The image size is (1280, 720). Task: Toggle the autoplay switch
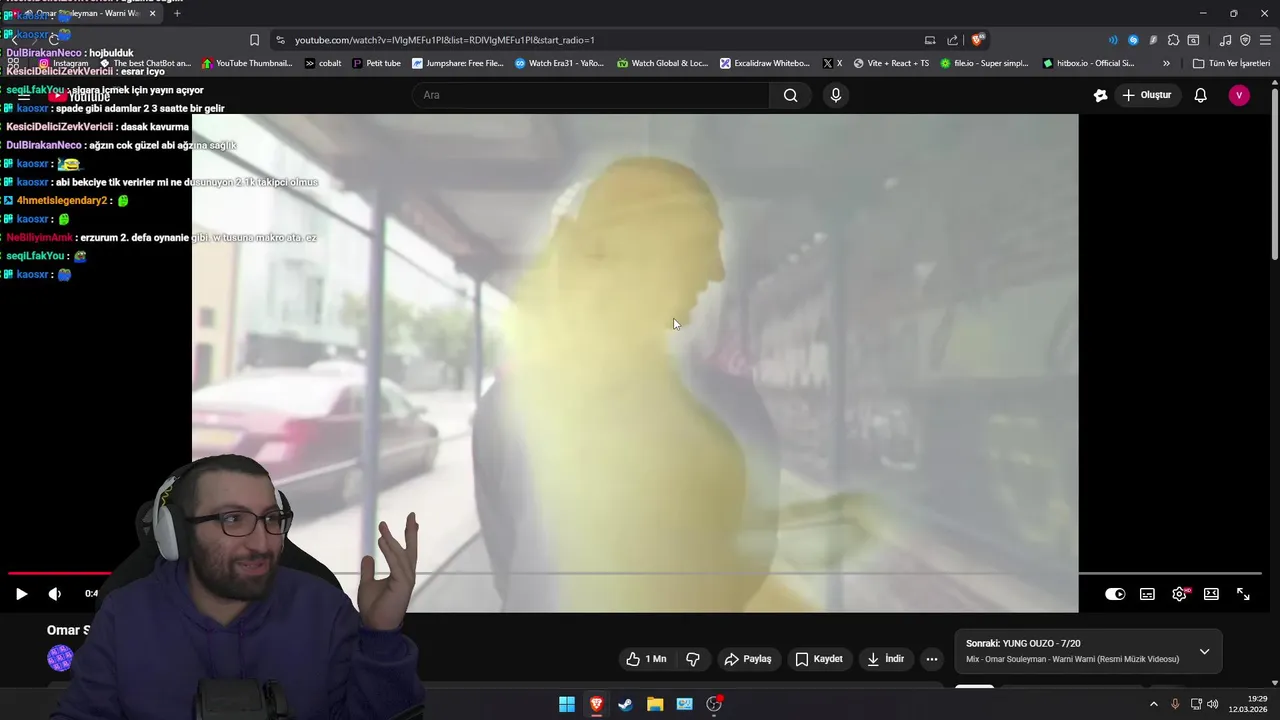(1115, 594)
